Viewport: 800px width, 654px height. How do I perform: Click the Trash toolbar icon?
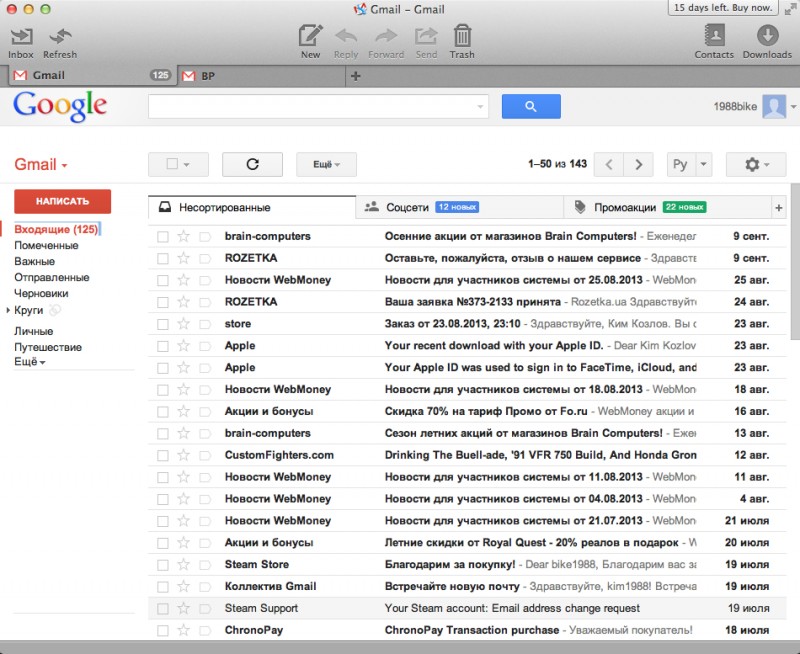[462, 42]
